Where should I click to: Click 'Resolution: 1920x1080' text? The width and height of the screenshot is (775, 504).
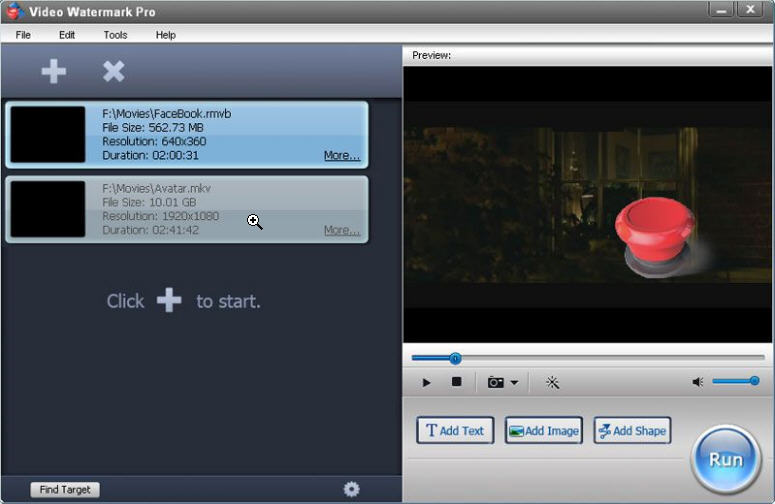click(x=161, y=216)
